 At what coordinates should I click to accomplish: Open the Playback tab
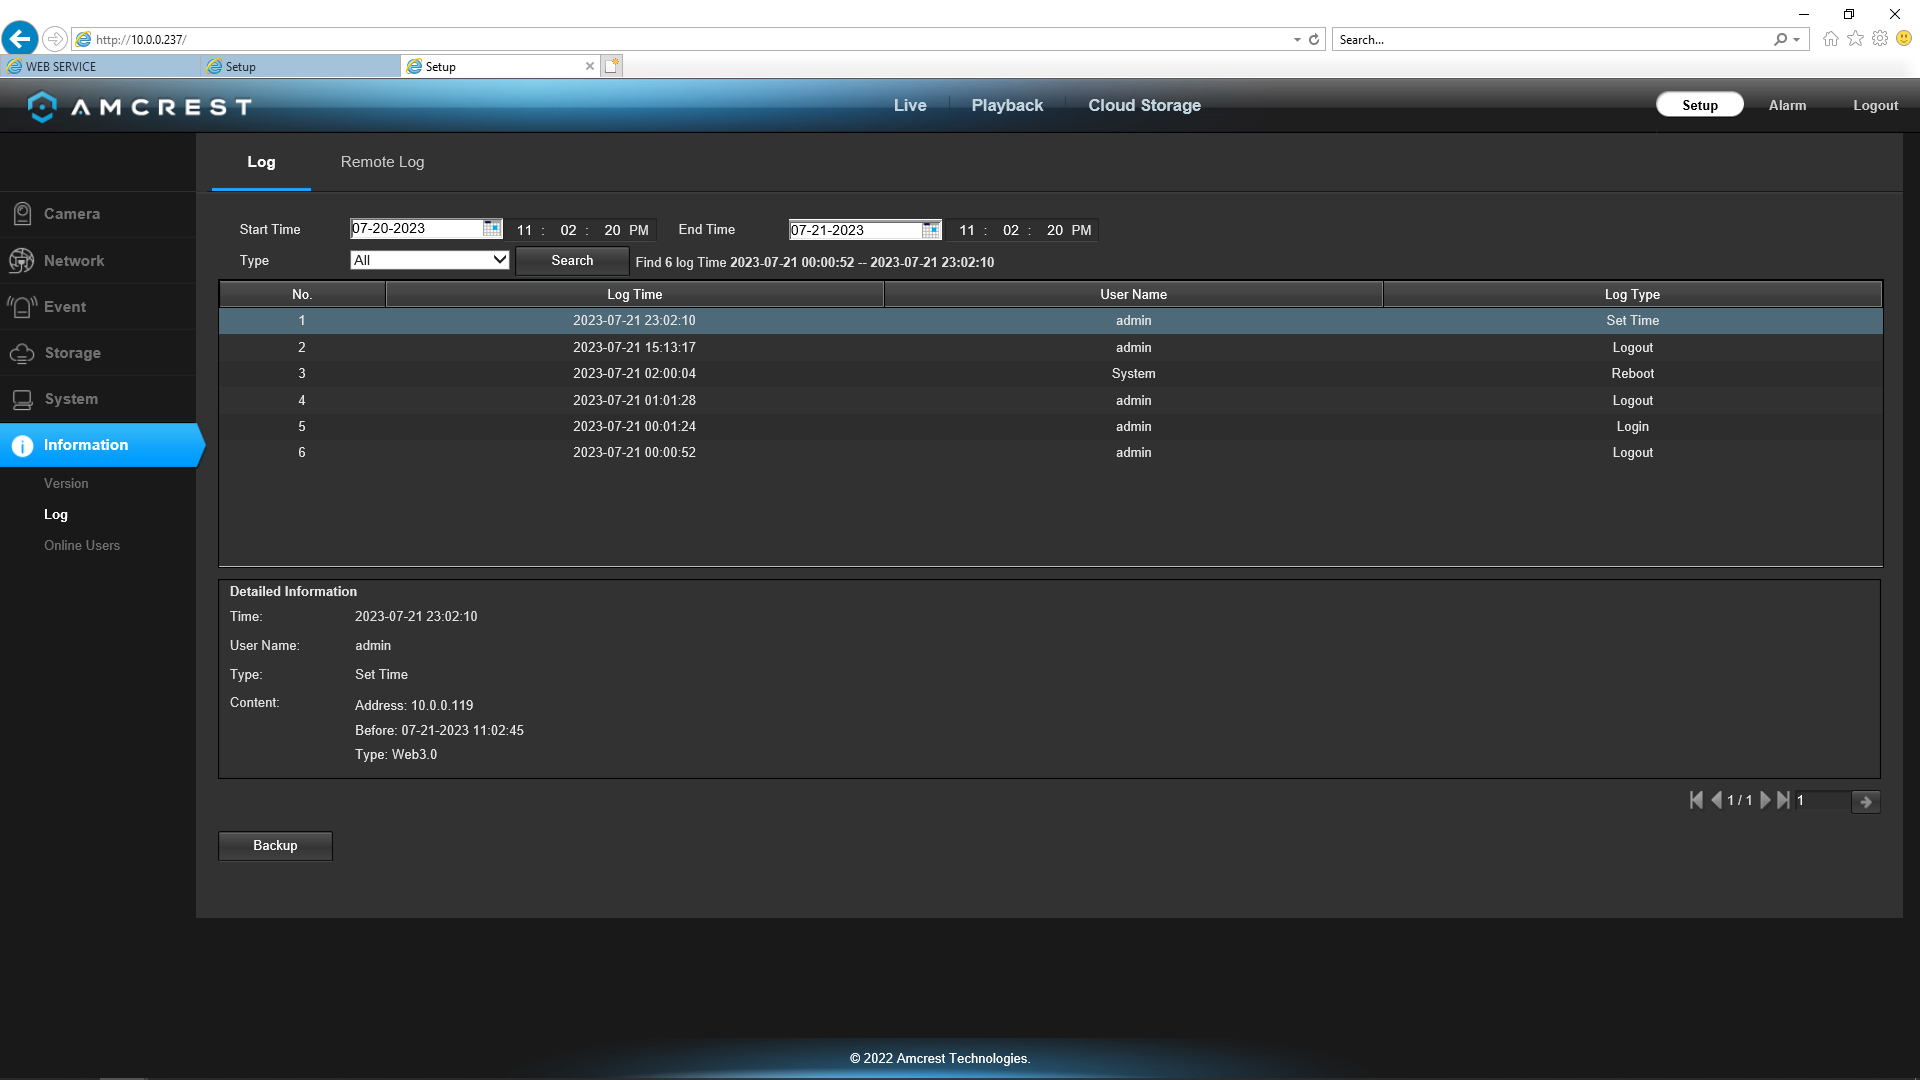tap(1007, 105)
